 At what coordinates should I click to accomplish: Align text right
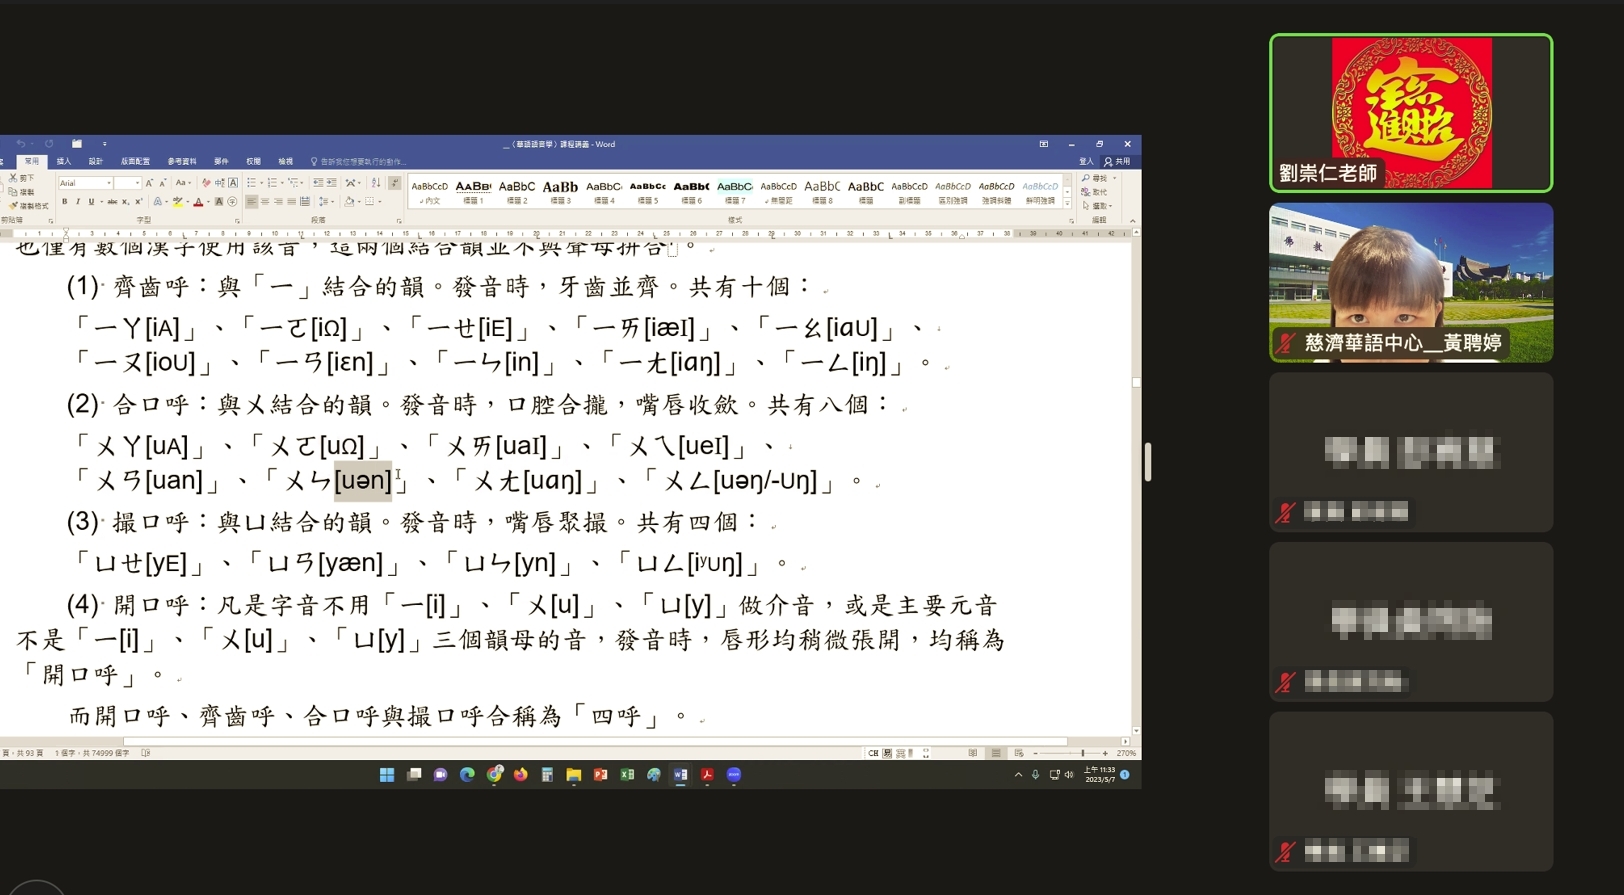pos(278,202)
